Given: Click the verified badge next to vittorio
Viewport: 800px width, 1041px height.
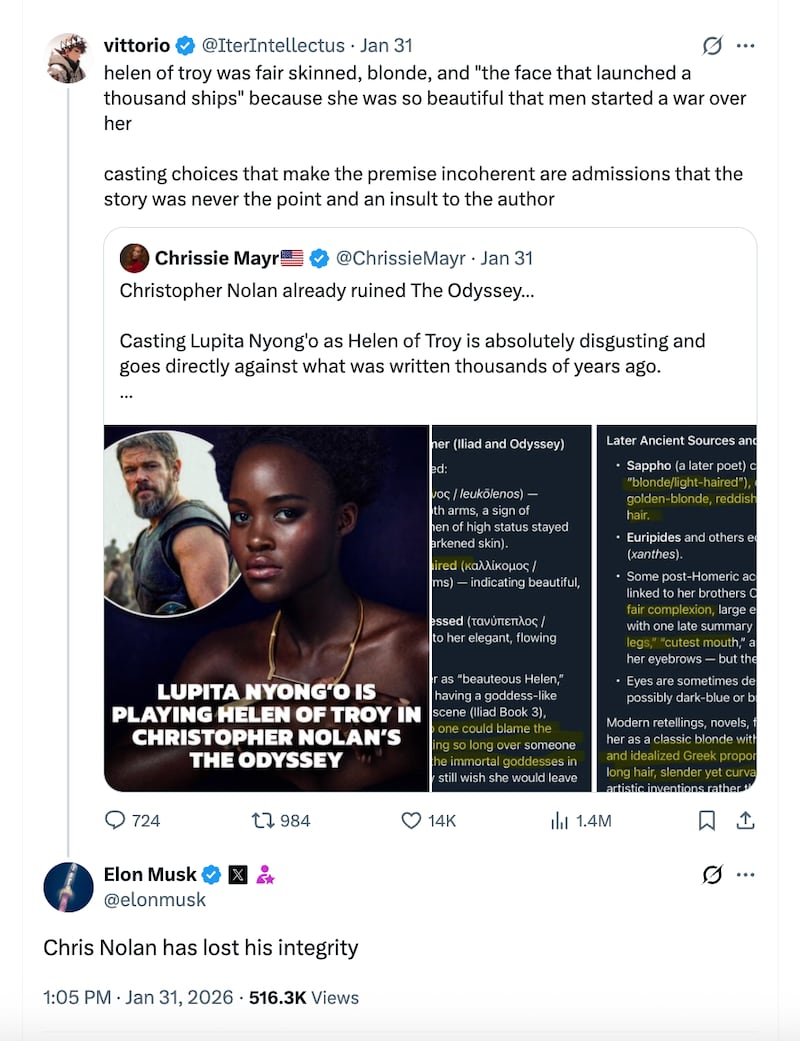Looking at the screenshot, I should click(185, 45).
